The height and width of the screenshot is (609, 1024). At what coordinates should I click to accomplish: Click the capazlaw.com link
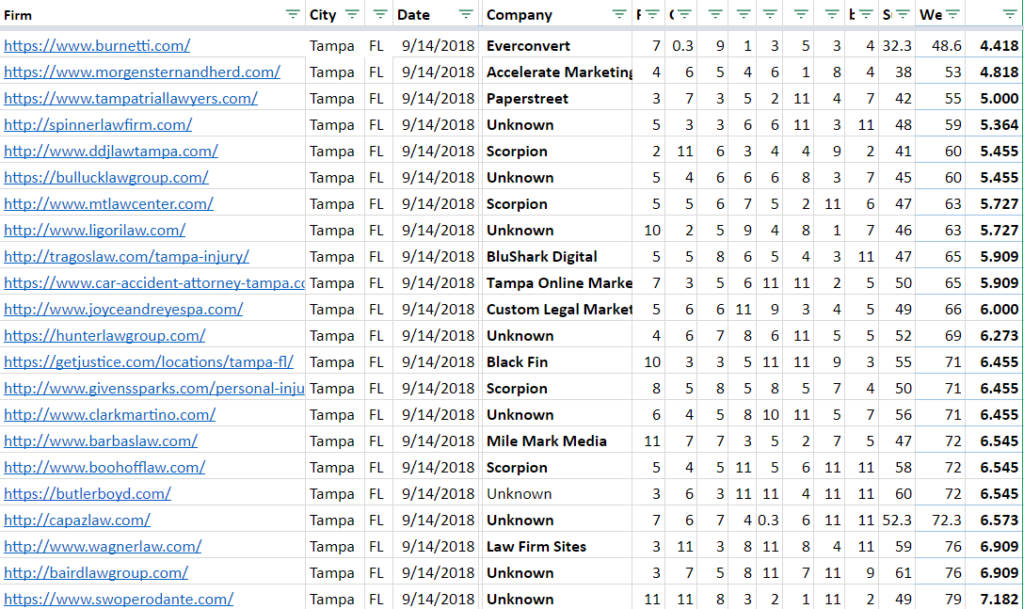click(77, 520)
